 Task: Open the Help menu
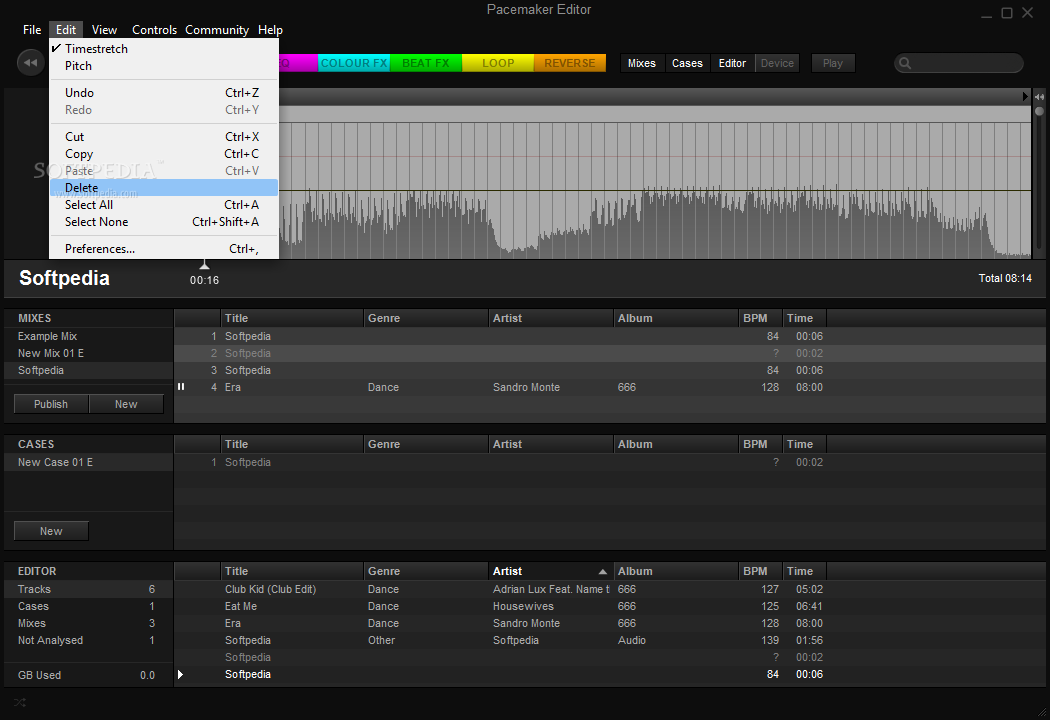[271, 29]
